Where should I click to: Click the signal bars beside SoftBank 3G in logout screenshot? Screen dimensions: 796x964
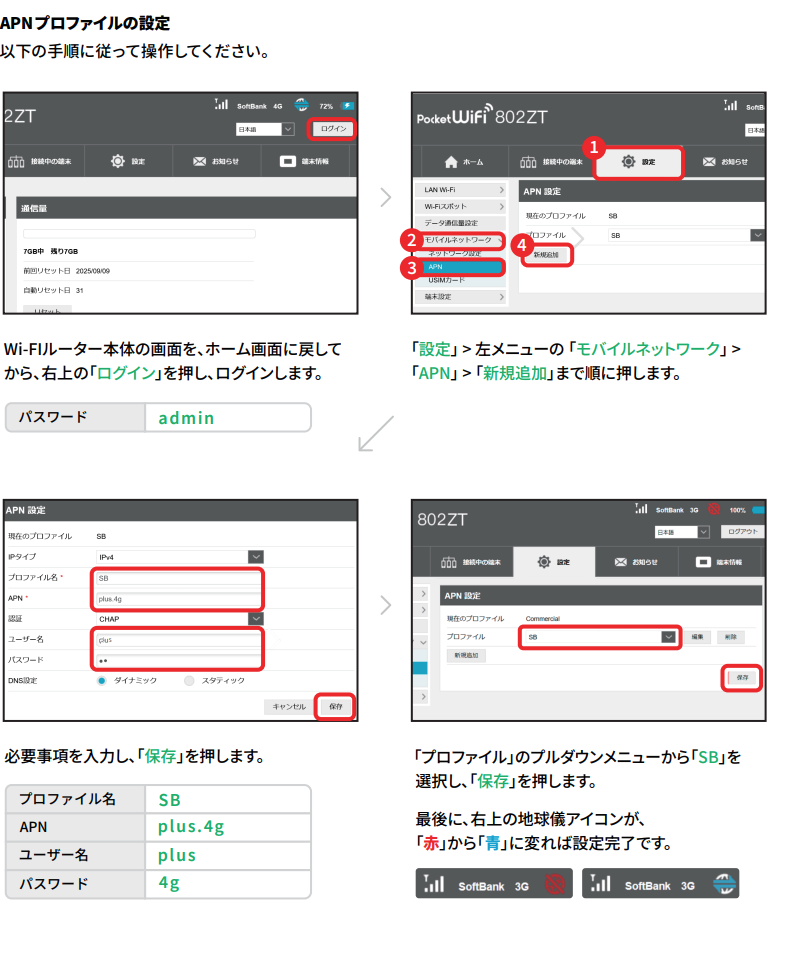coord(642,508)
